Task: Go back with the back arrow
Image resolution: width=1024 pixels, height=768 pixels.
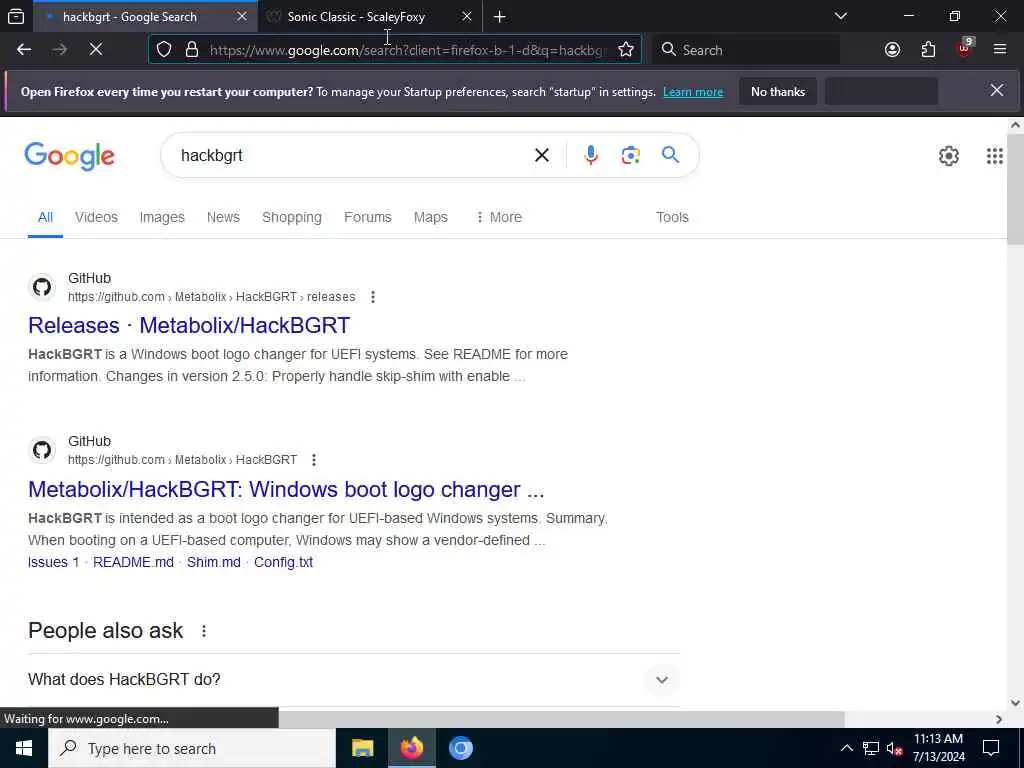Action: point(24,50)
